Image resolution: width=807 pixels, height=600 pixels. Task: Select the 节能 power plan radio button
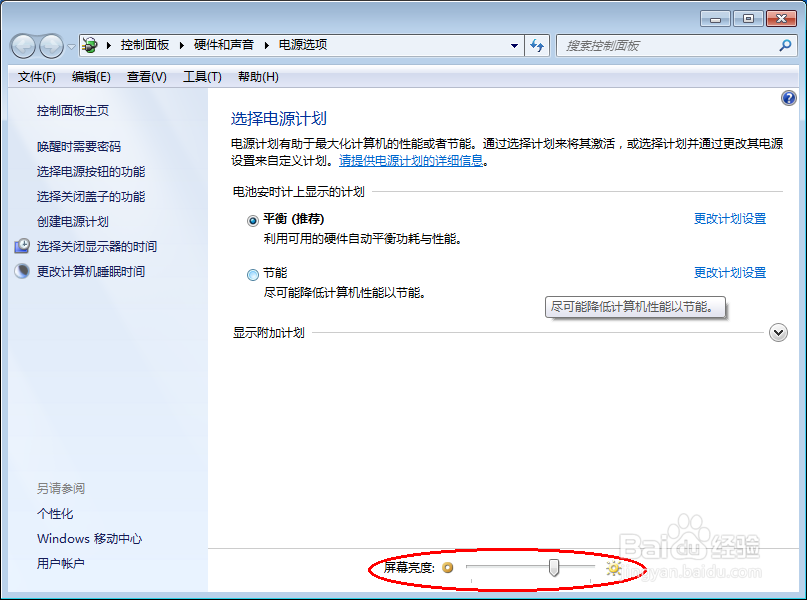coord(253,275)
